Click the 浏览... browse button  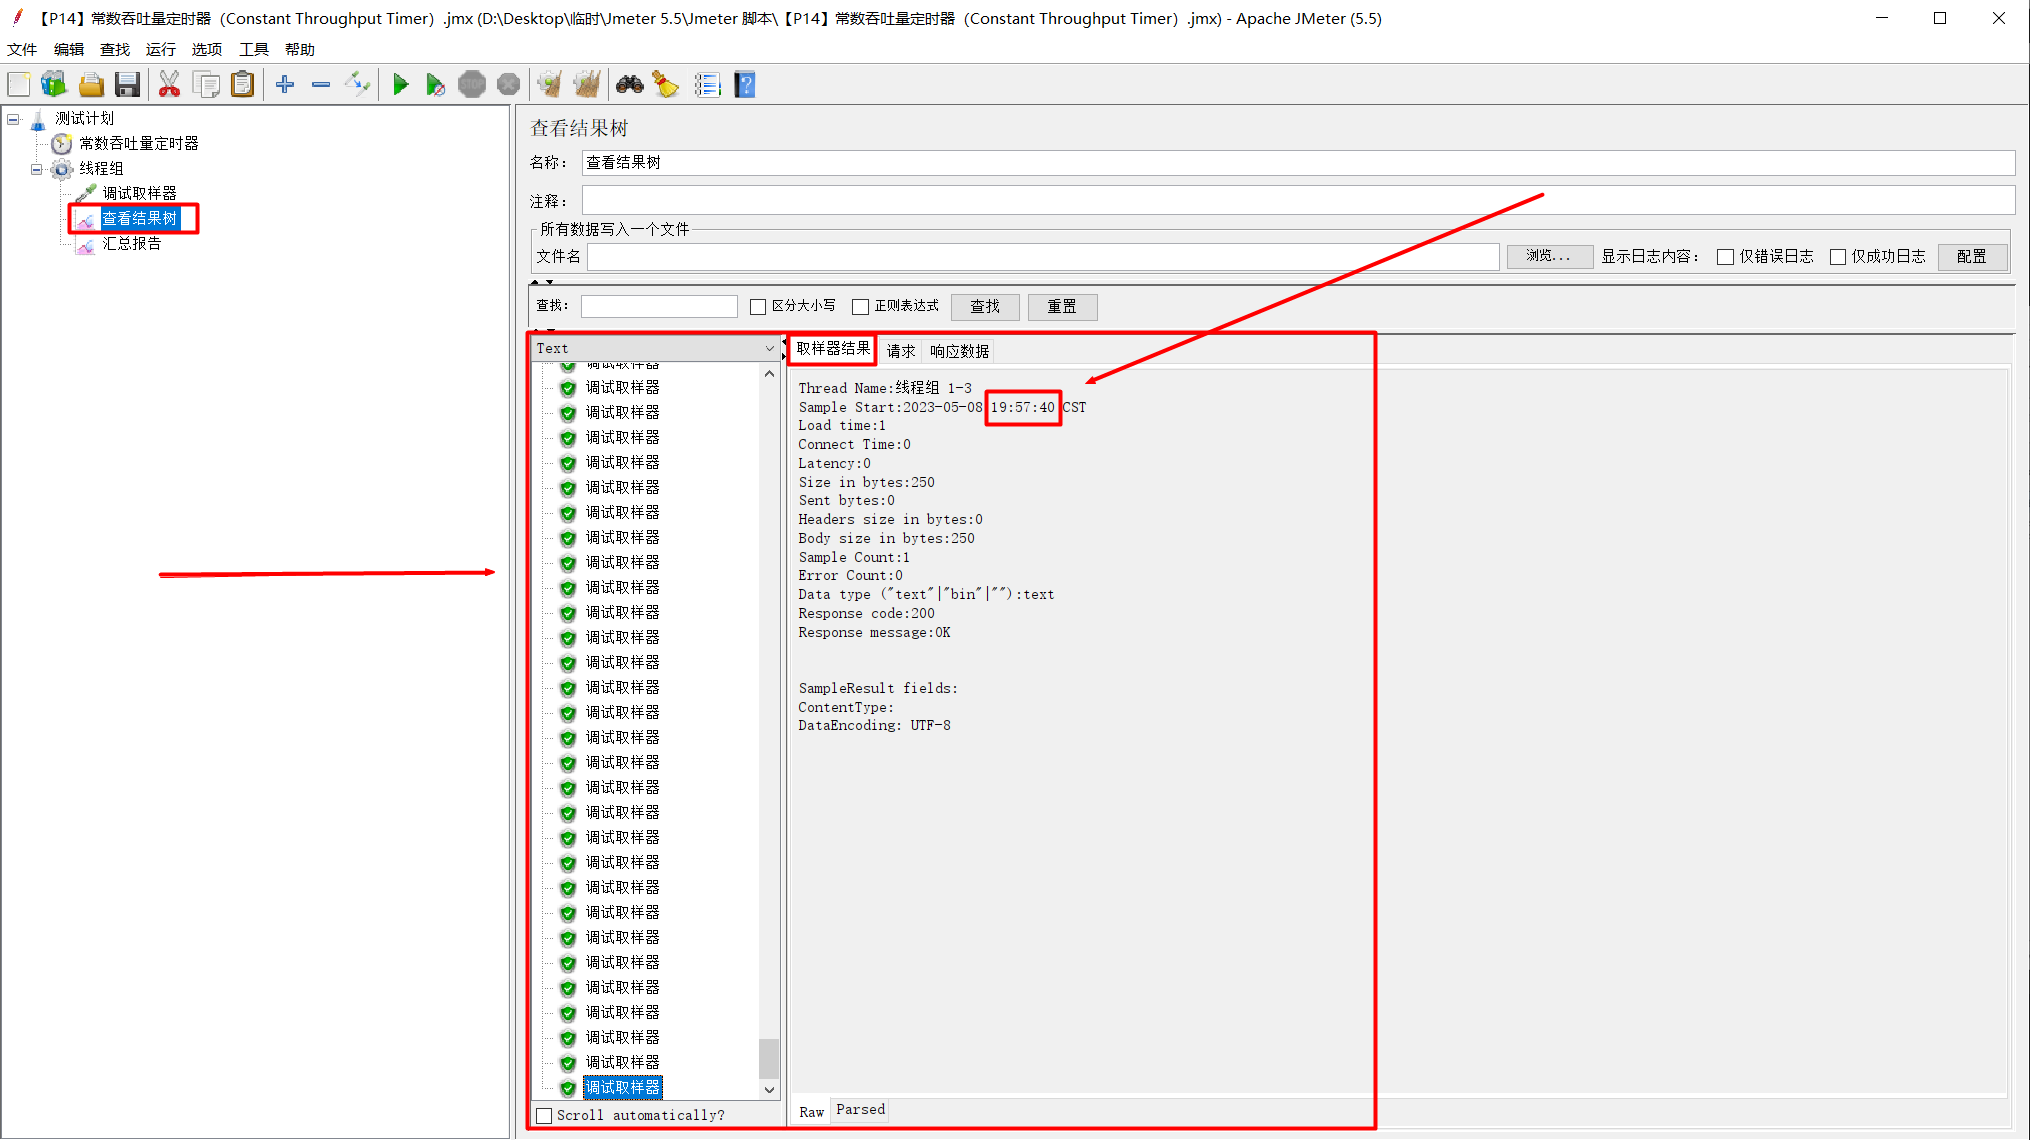tap(1549, 256)
